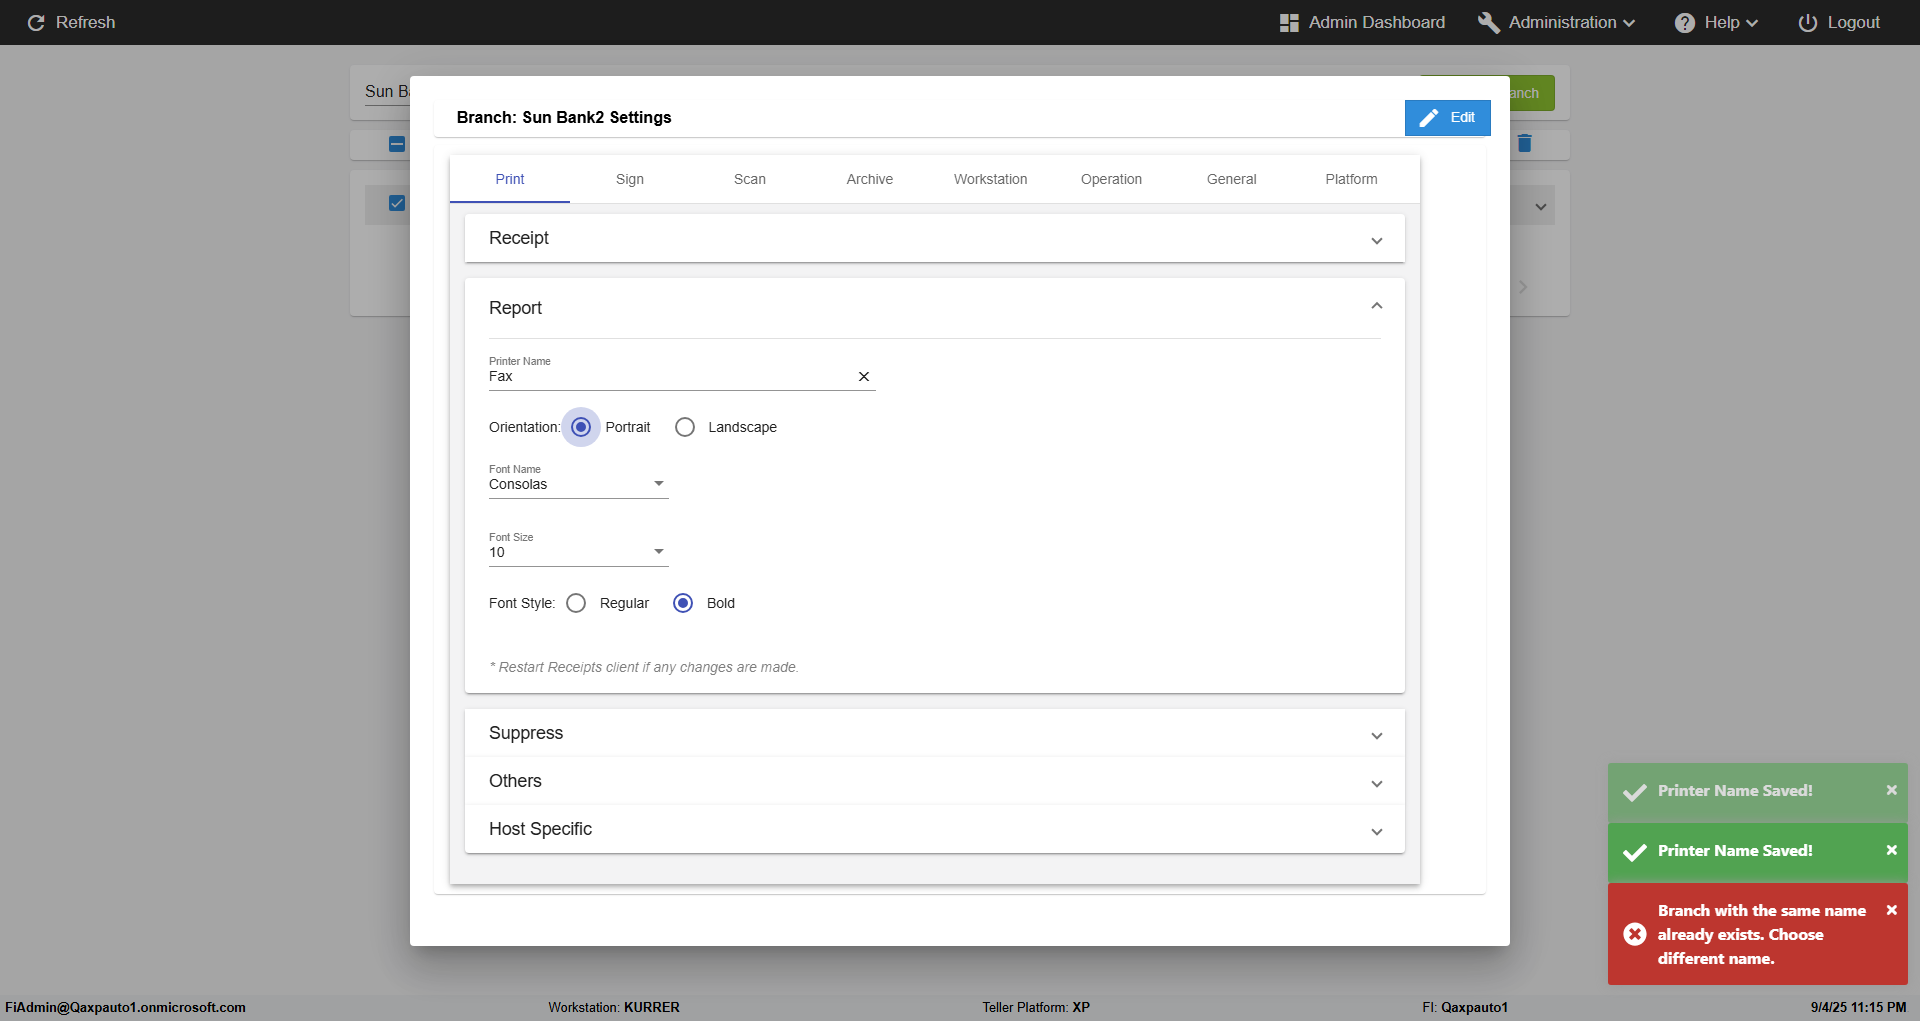Click the Refresh icon in top bar

[x=36, y=22]
